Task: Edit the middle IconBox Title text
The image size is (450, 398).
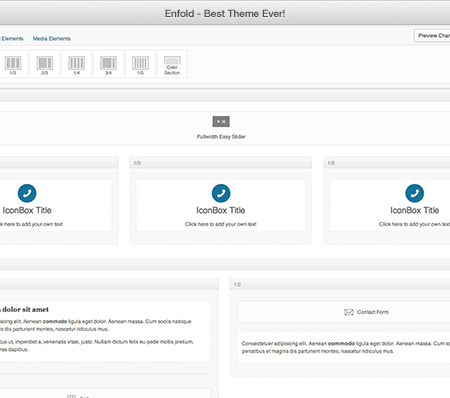Action: point(221,210)
